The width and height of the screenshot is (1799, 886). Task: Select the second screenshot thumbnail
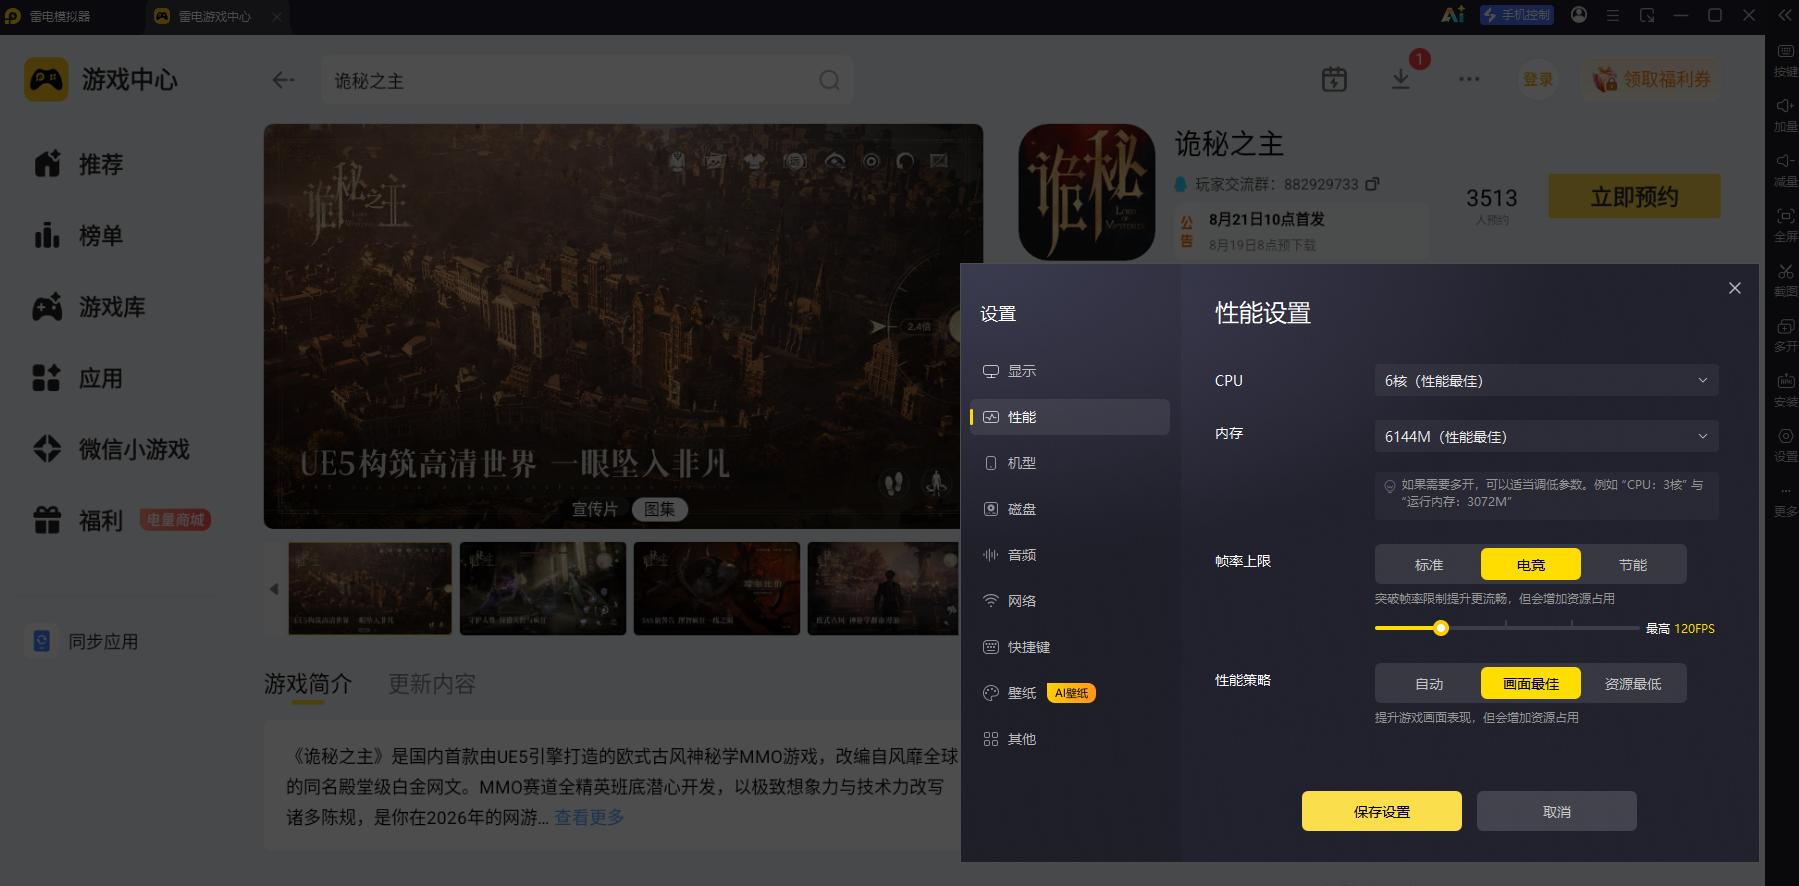(x=543, y=588)
